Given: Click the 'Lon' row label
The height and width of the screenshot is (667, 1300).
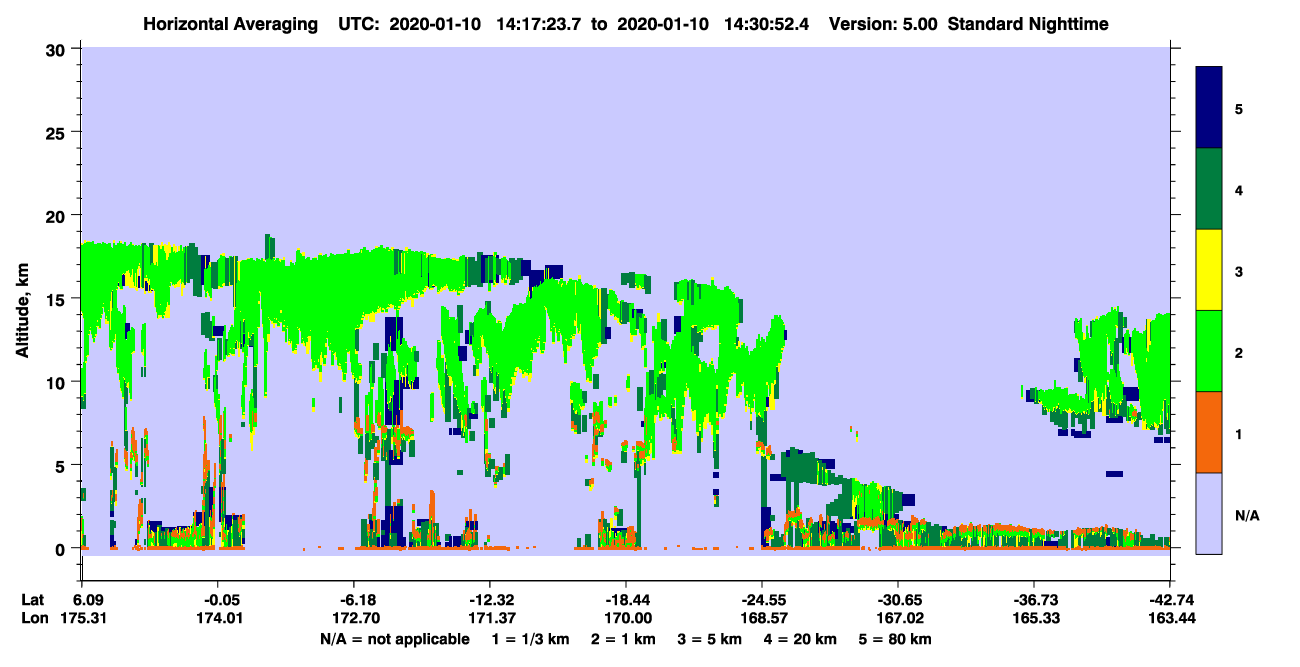Looking at the screenshot, I should click(x=34, y=618).
